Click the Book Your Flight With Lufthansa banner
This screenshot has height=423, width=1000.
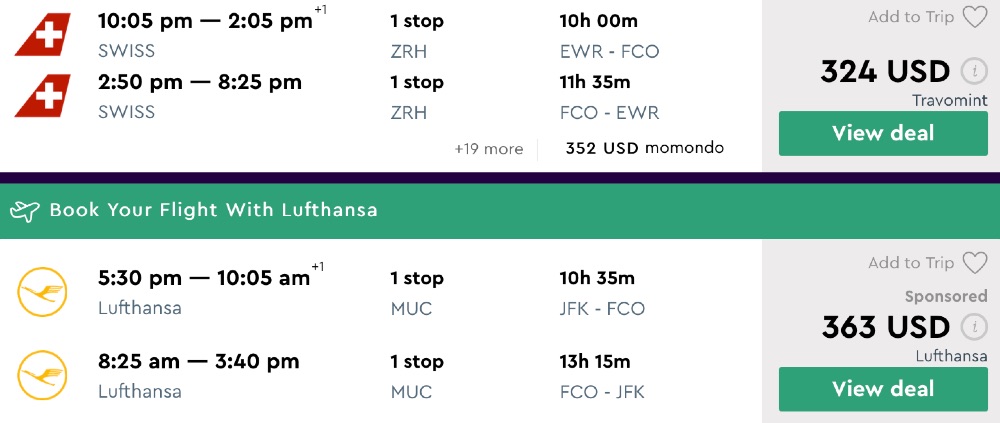[213, 210]
